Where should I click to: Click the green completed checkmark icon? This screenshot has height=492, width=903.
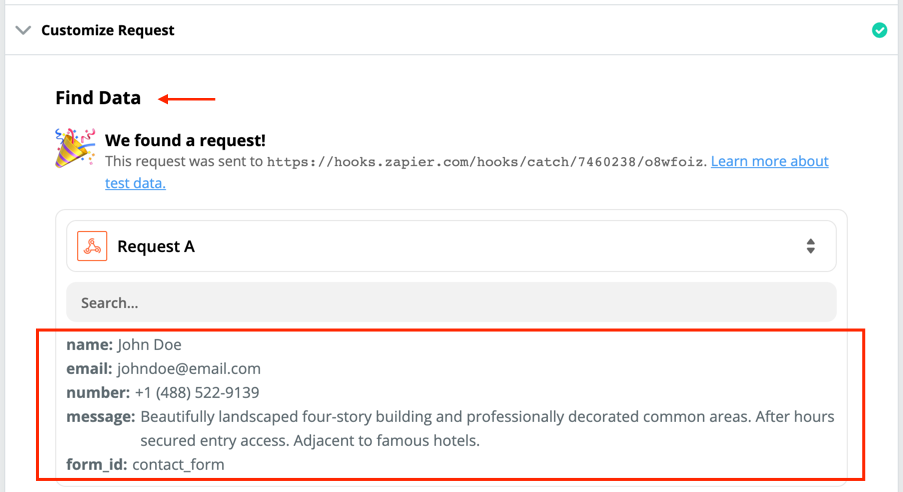click(x=879, y=30)
